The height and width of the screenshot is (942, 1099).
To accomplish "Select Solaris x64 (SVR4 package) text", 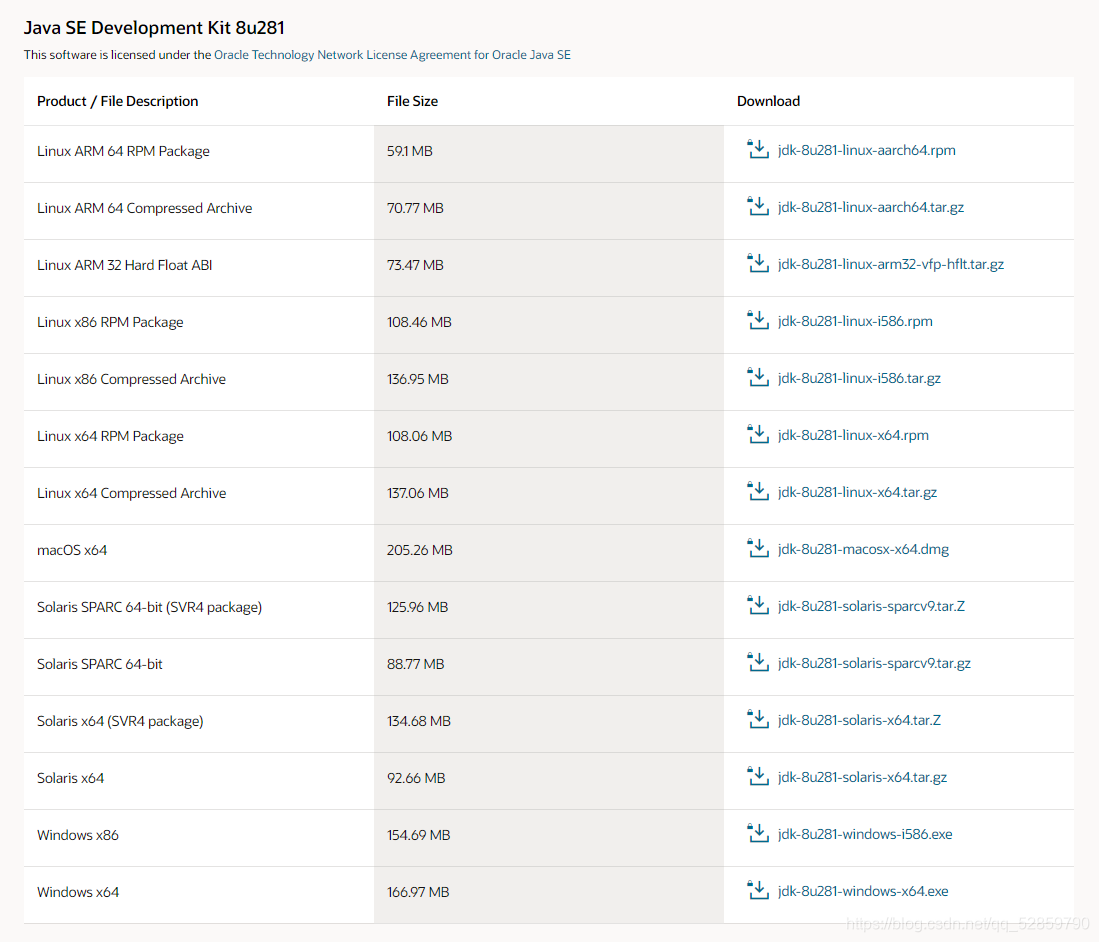I will (x=120, y=721).
